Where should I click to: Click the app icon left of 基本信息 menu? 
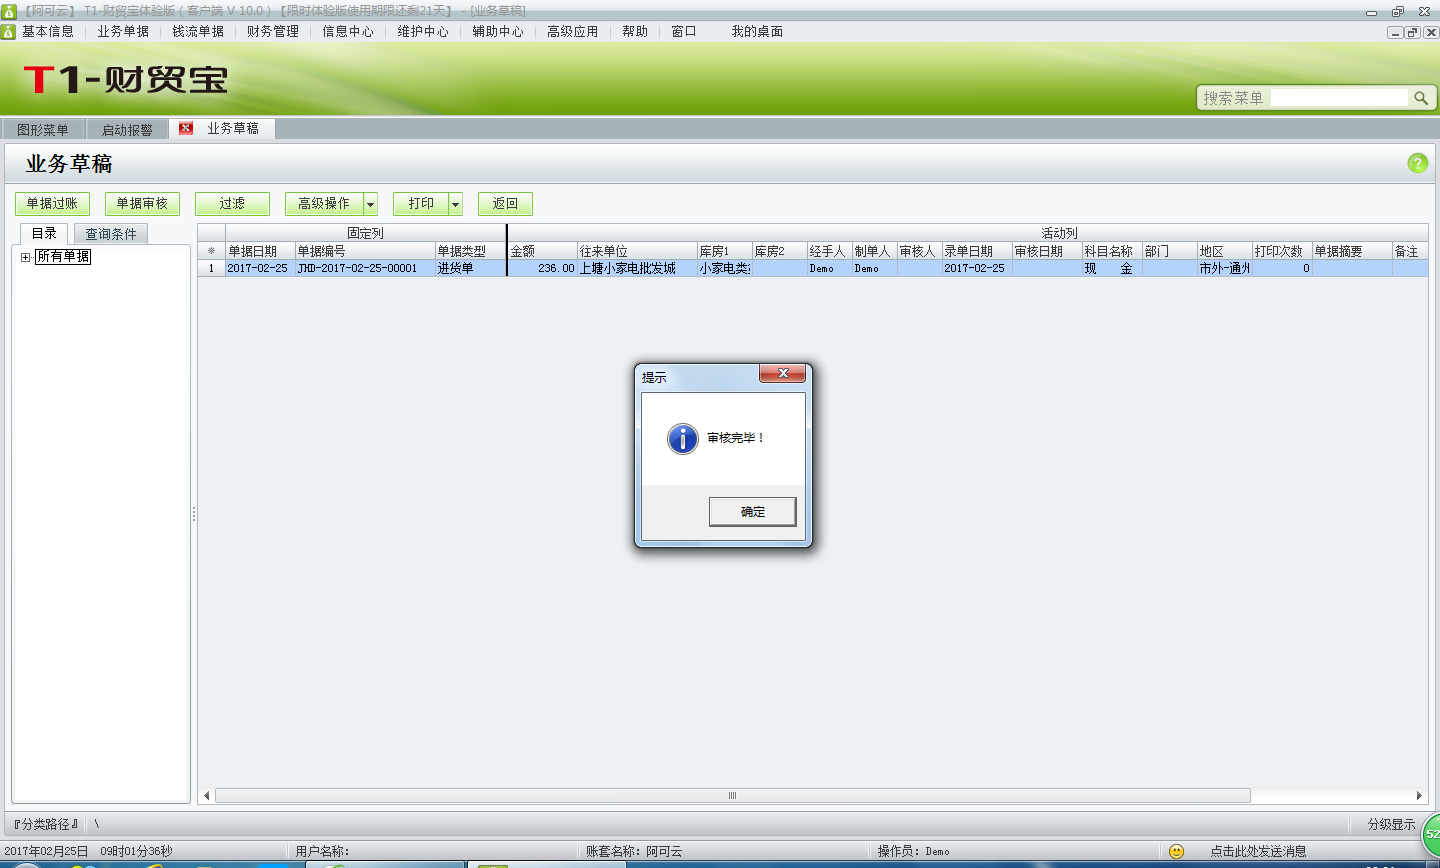(x=10, y=31)
